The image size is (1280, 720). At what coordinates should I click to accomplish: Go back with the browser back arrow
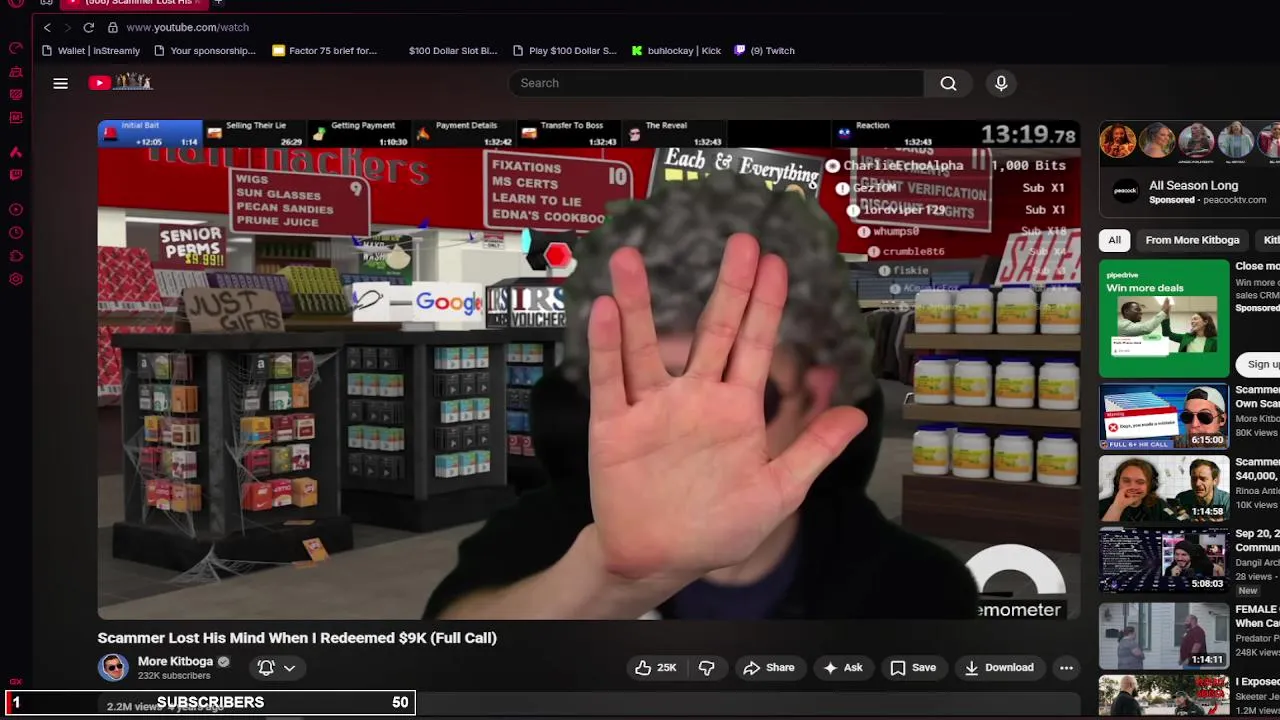pyautogui.click(x=47, y=27)
